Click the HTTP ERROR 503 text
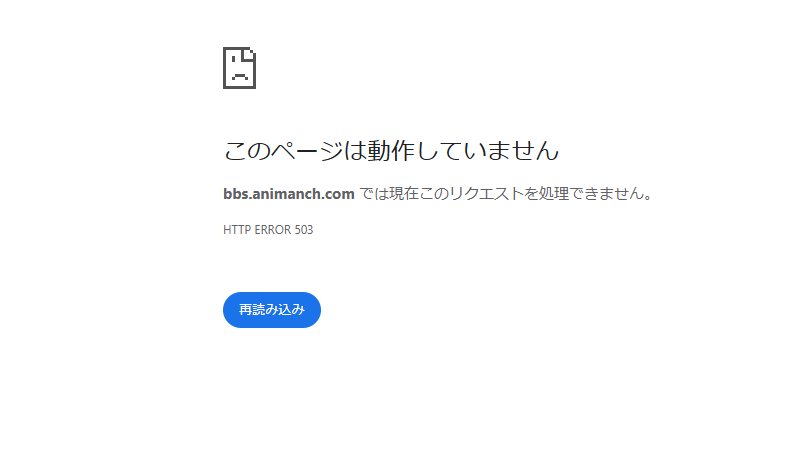Viewport: 800px width, 450px height. [268, 230]
